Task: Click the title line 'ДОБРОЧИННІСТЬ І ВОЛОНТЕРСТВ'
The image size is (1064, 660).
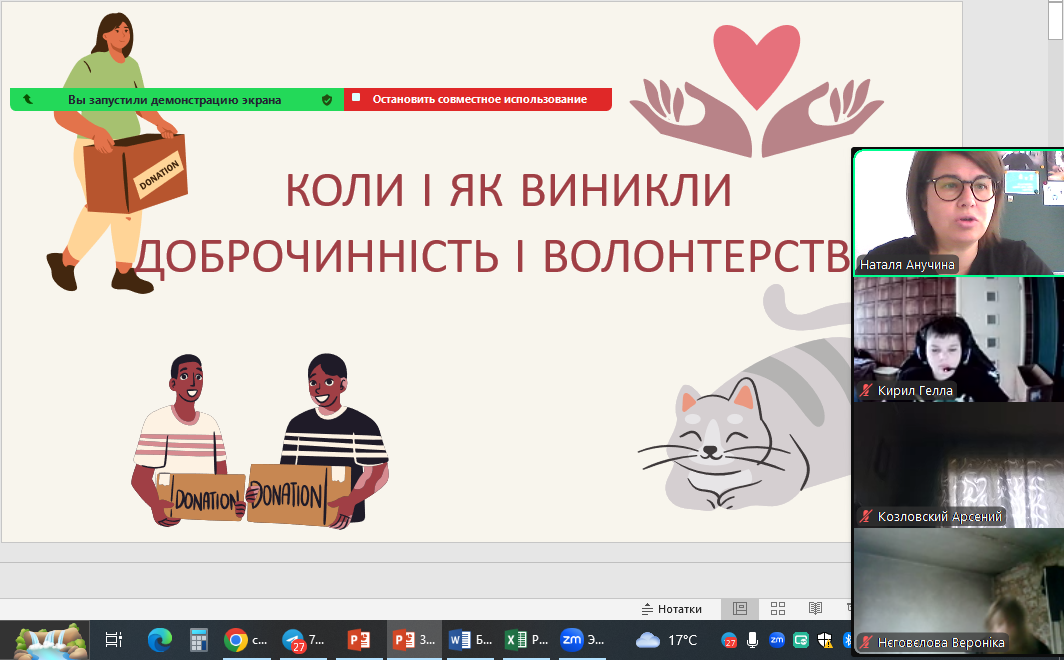Action: click(x=493, y=256)
